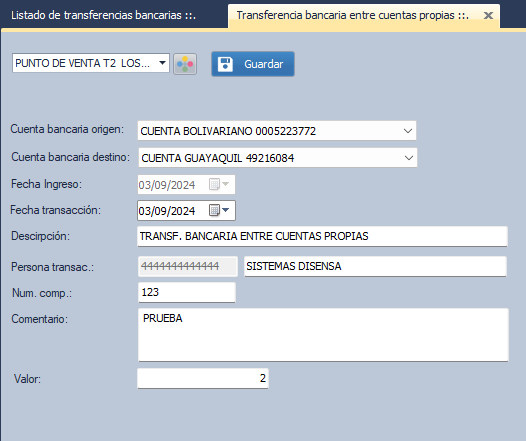Click the Persona transac. ID field
The height and width of the screenshot is (441, 526).
pos(188,266)
